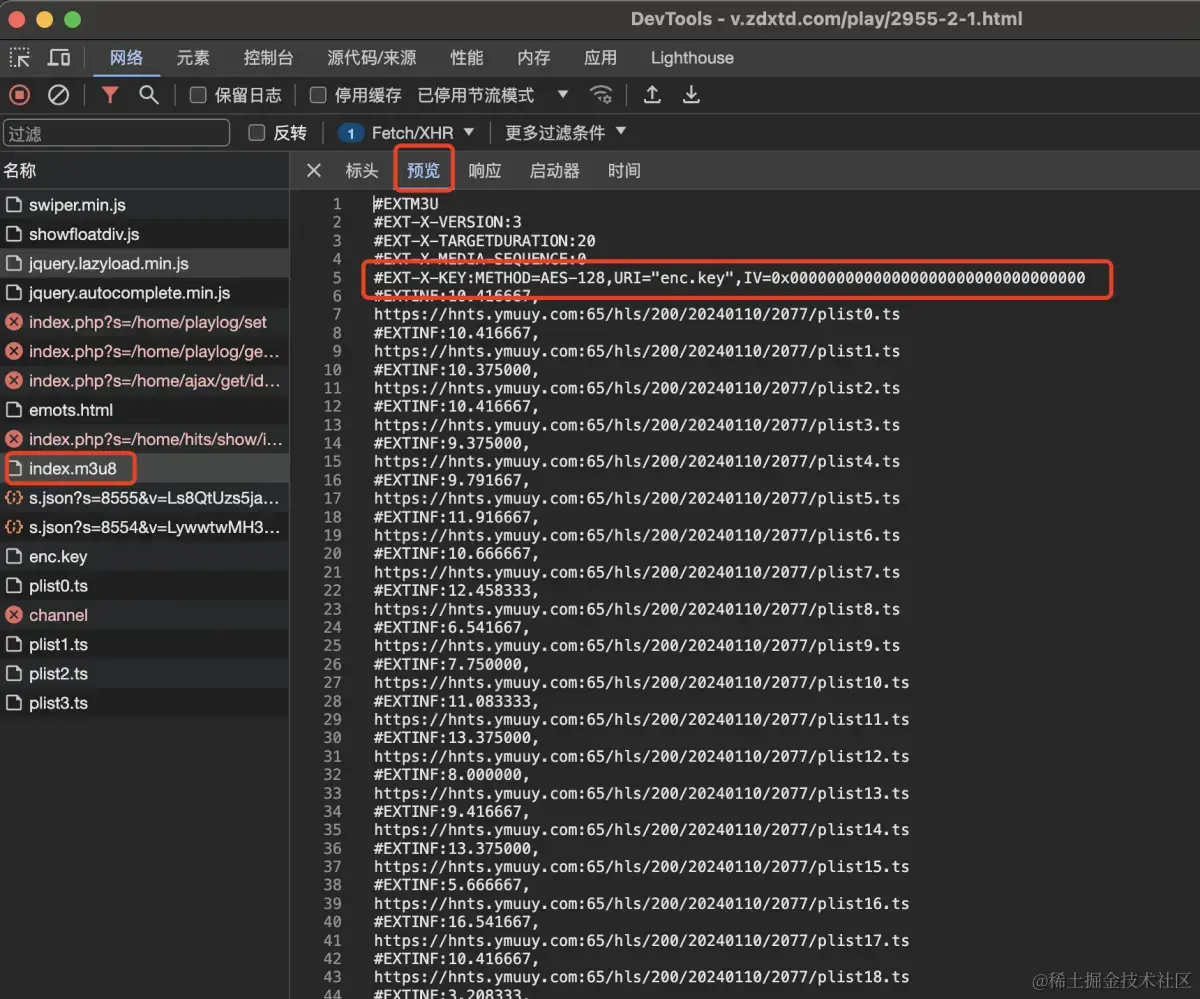Toggle the device toolbar icon

click(59, 58)
